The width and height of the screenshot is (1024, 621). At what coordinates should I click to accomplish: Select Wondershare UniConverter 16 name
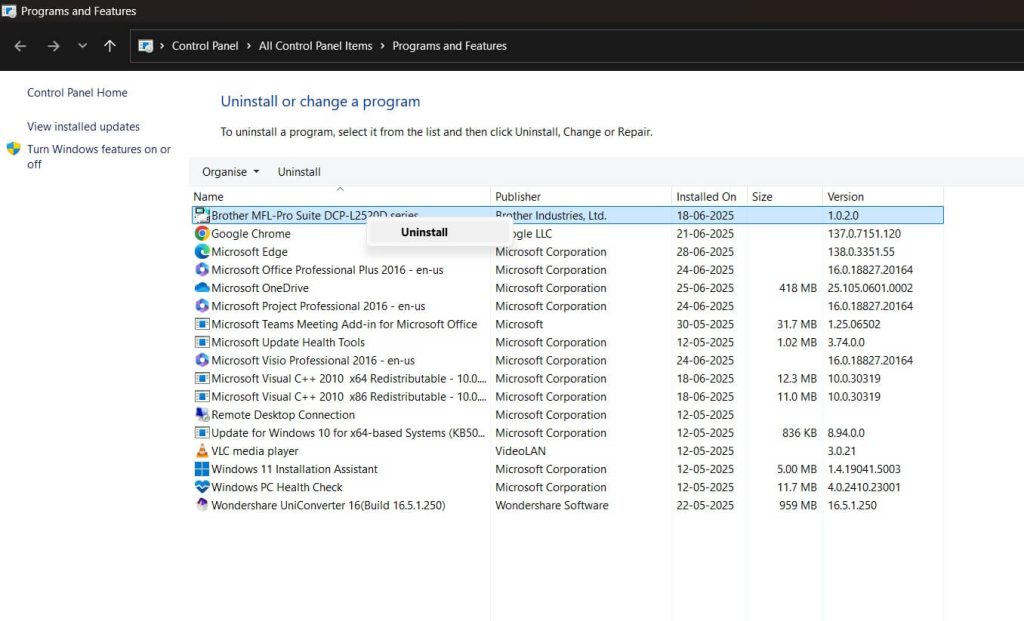328,505
